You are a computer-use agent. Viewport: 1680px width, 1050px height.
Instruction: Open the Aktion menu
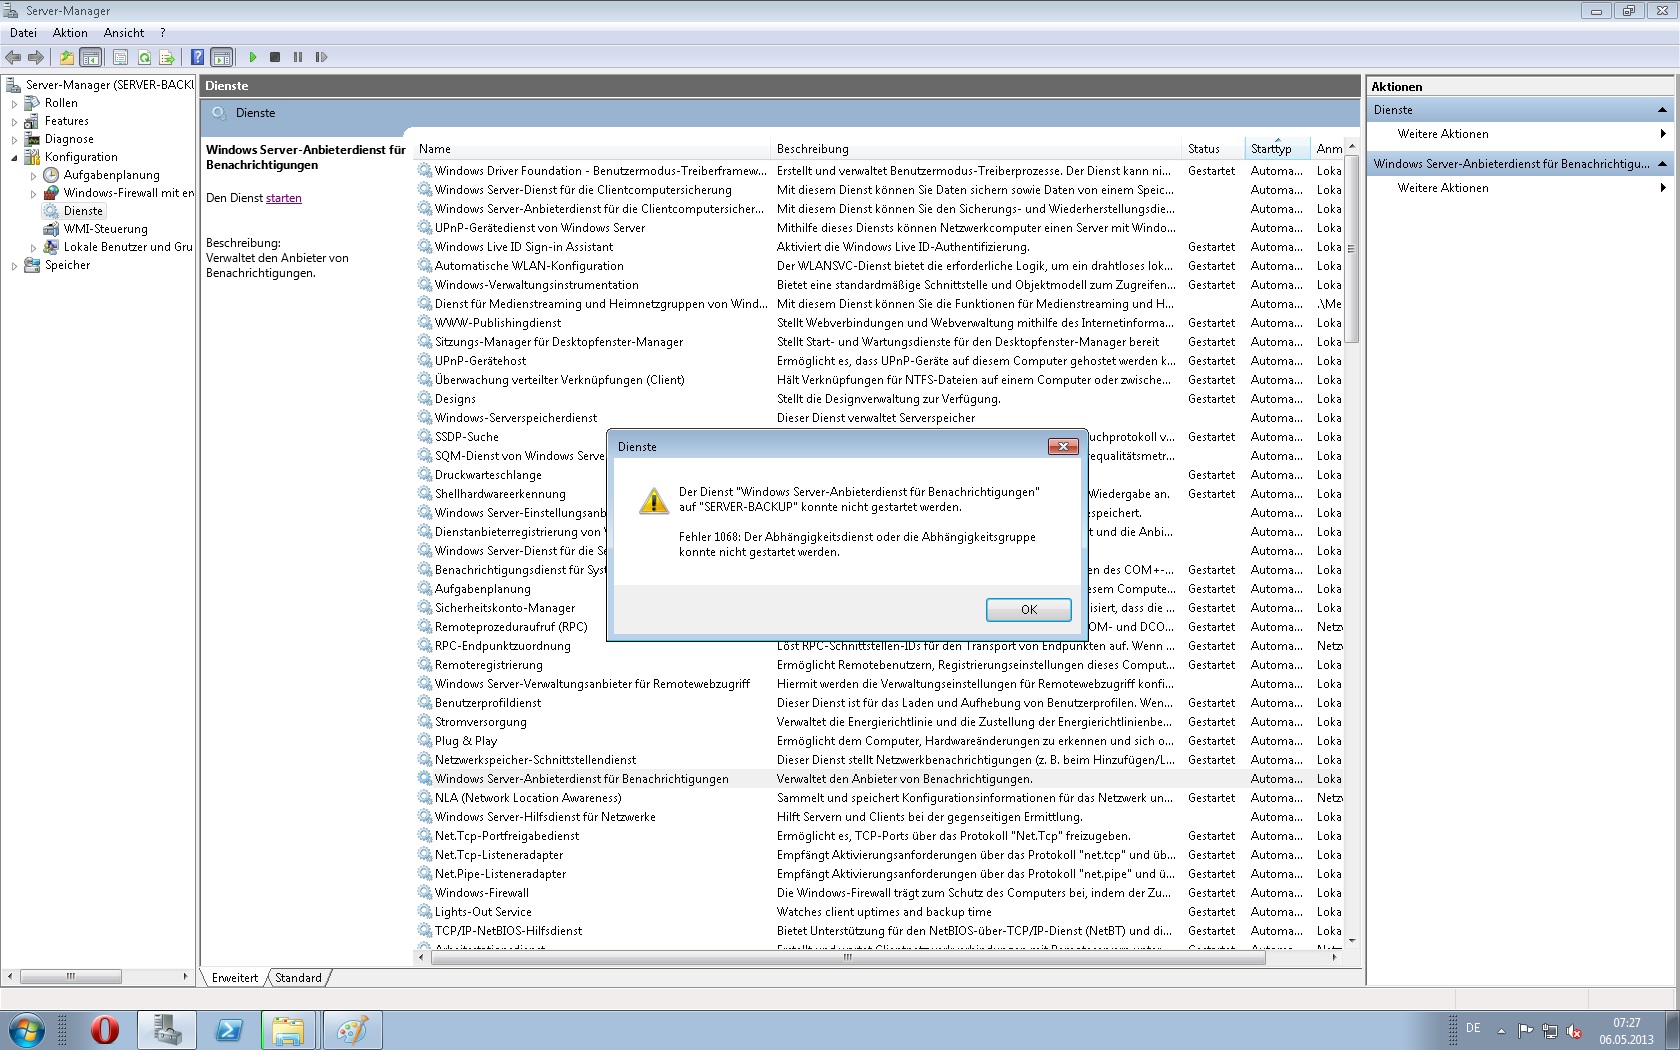click(x=70, y=33)
